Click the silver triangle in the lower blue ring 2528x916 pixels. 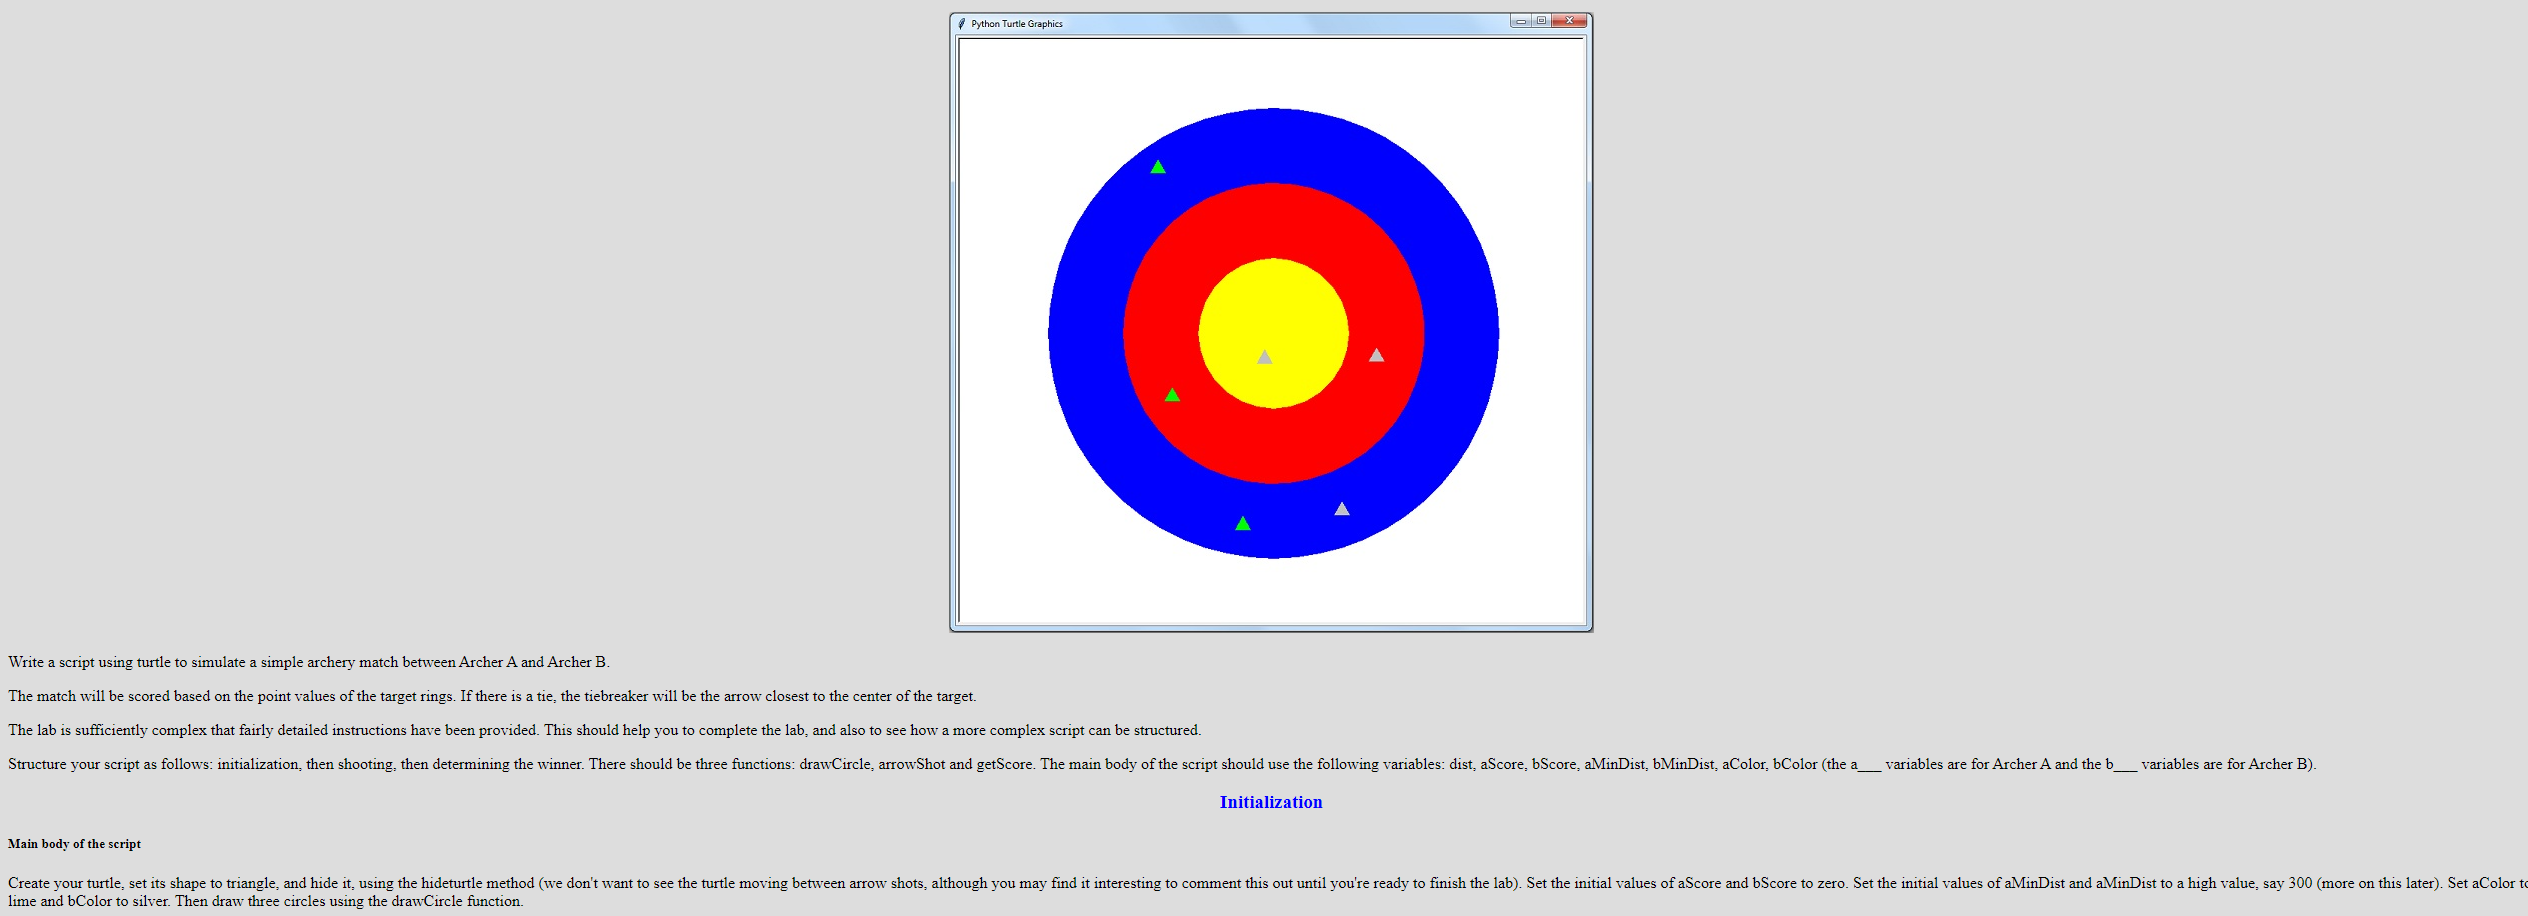pos(1342,509)
